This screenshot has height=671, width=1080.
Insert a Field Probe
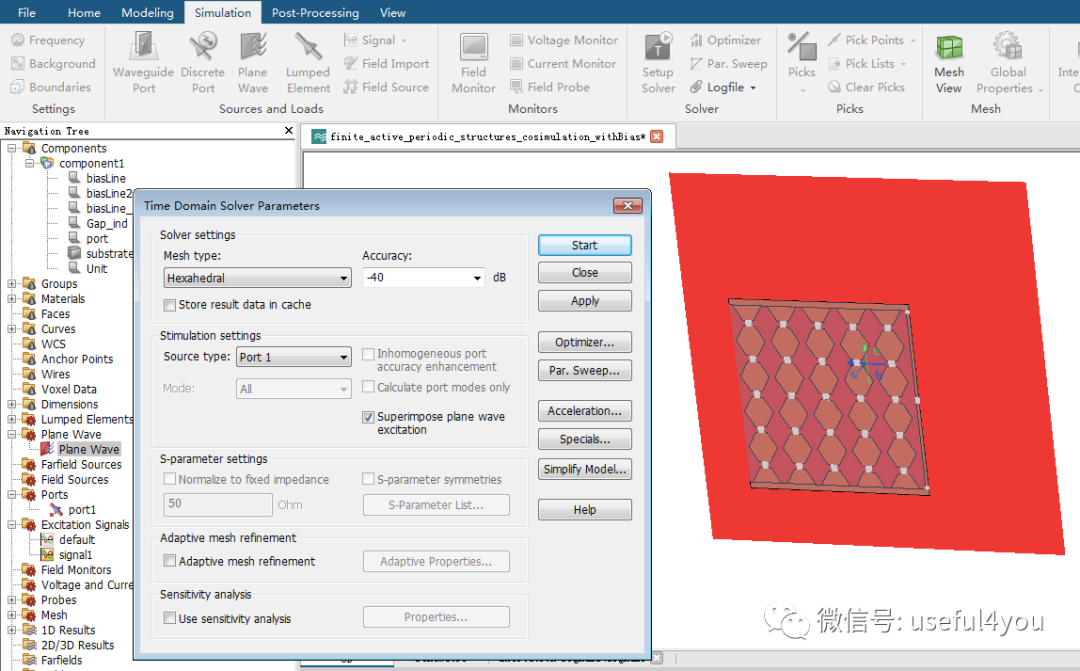[x=550, y=87]
